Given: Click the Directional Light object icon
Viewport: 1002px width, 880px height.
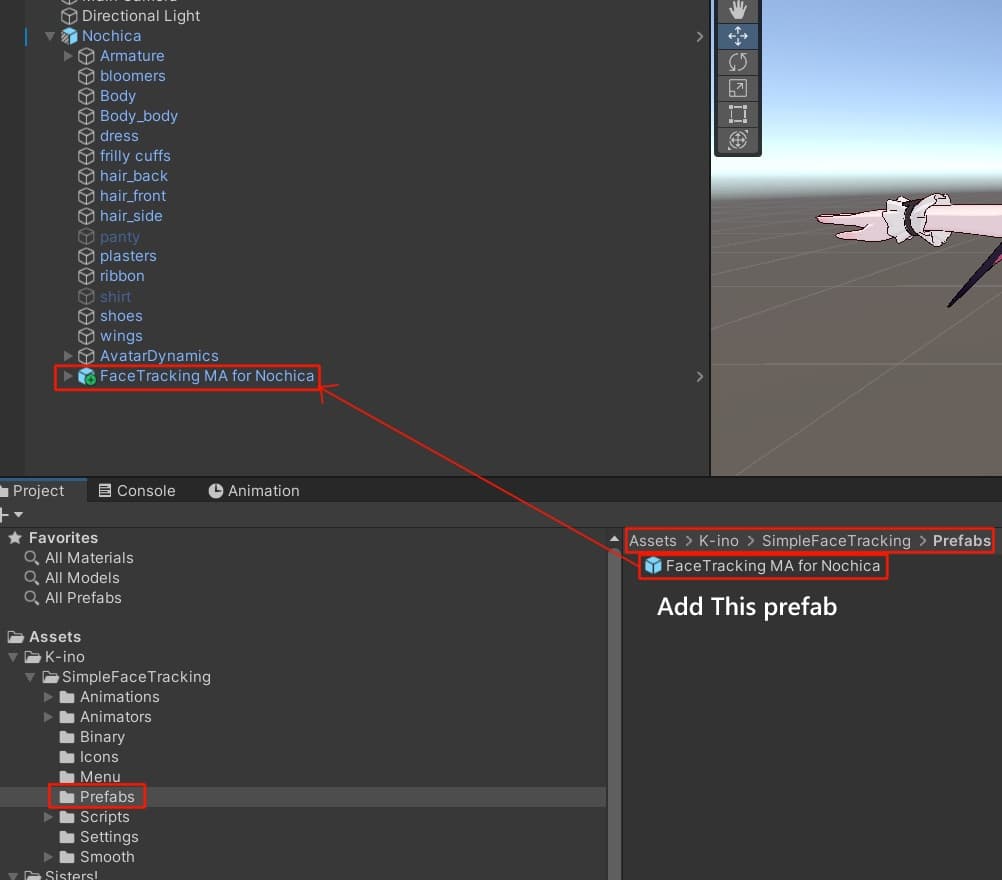Looking at the screenshot, I should click(69, 16).
